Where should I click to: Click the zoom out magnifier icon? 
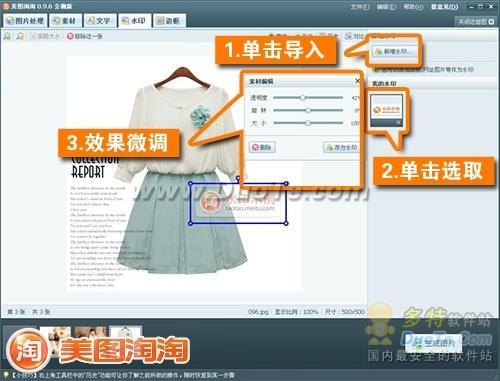20,36
